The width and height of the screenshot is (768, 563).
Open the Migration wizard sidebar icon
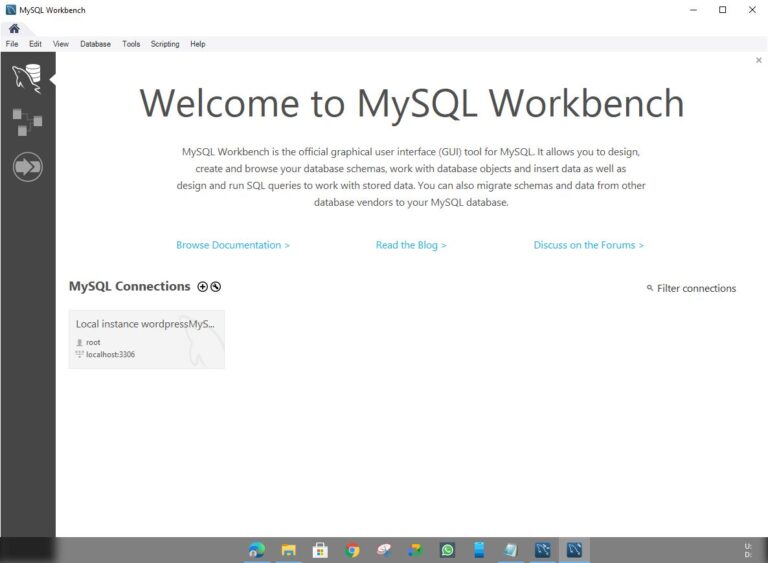tap(27, 167)
